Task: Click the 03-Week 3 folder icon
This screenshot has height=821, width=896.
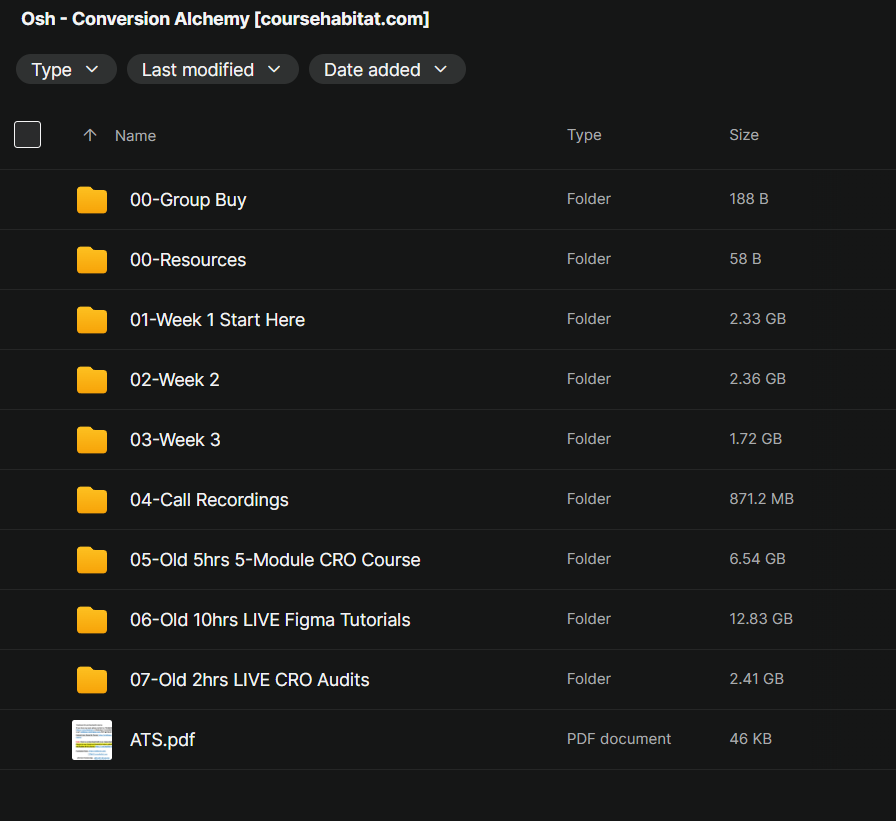Action: 91,439
